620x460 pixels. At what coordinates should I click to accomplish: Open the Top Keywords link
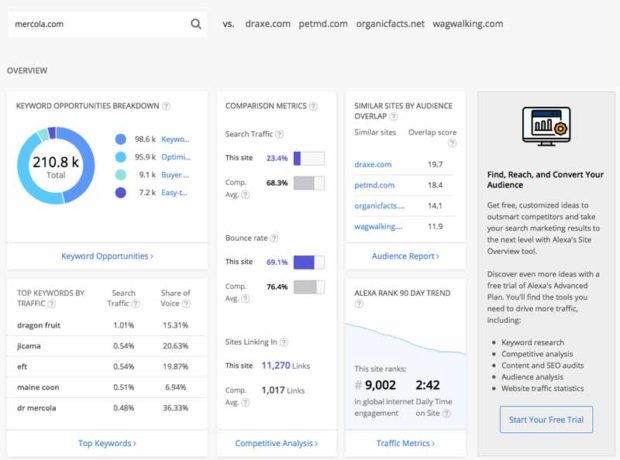107,443
